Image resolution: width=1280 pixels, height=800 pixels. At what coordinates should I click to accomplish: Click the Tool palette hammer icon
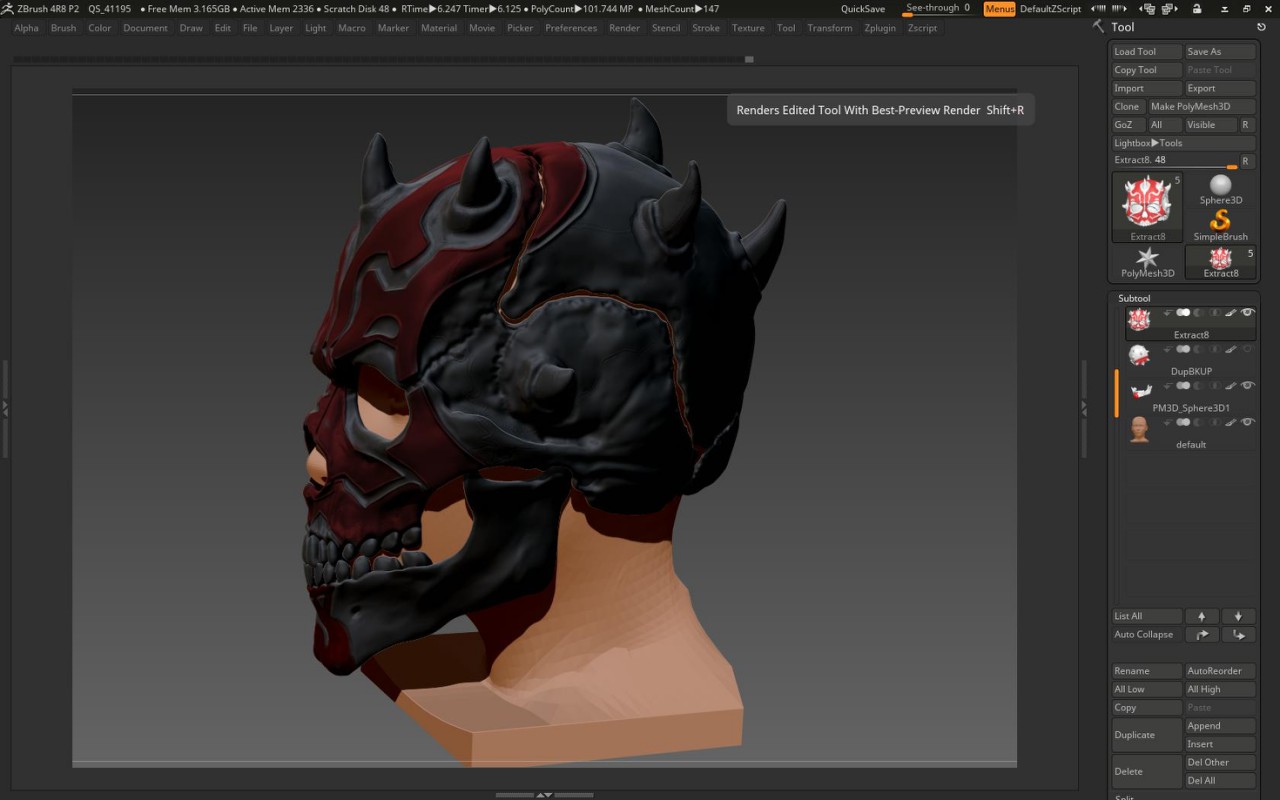(x=1099, y=27)
